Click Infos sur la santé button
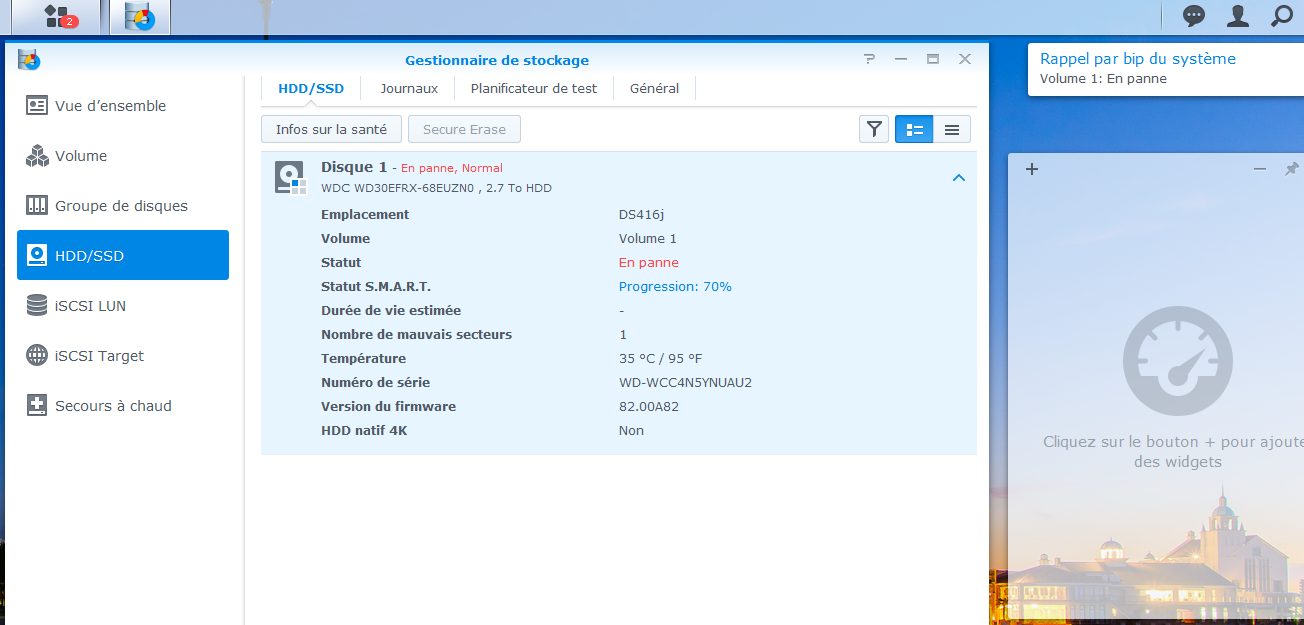The width and height of the screenshot is (1304, 625). tap(331, 129)
